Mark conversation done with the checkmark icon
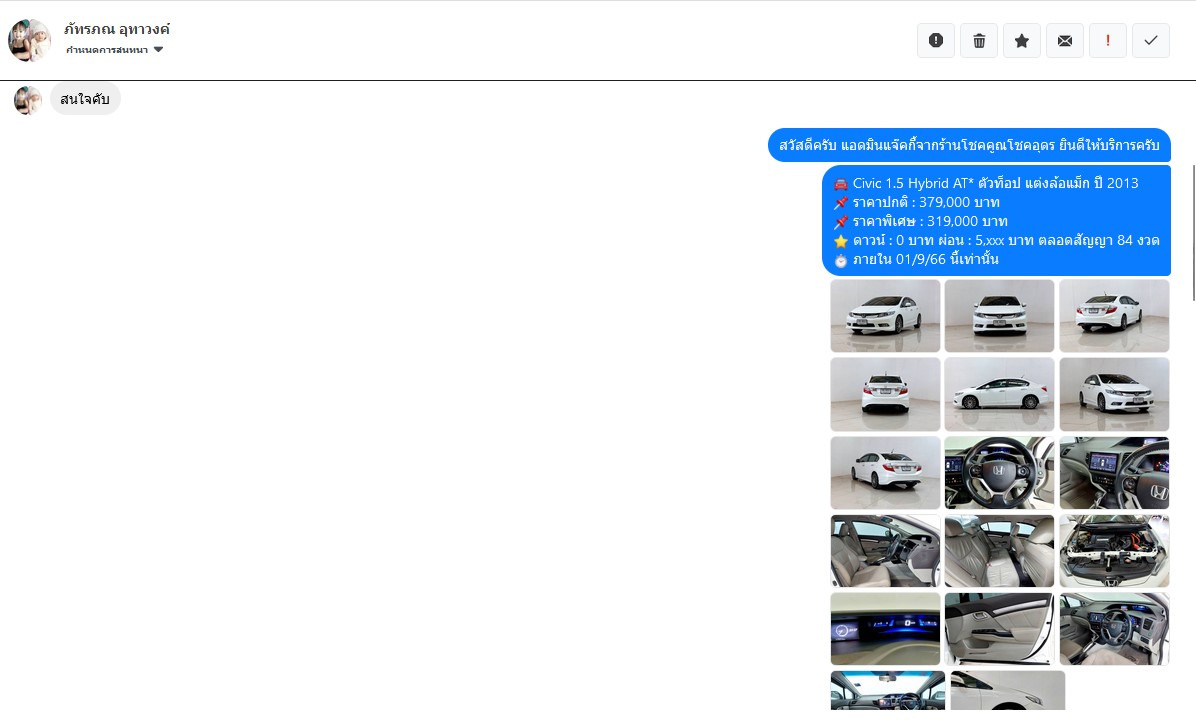The image size is (1196, 721). tap(1151, 40)
